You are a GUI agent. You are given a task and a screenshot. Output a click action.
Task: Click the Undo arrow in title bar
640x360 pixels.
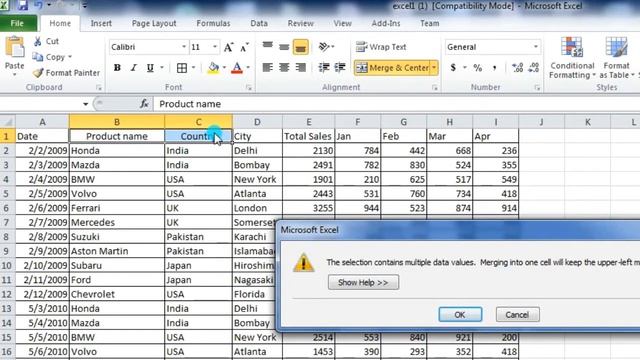38,5
